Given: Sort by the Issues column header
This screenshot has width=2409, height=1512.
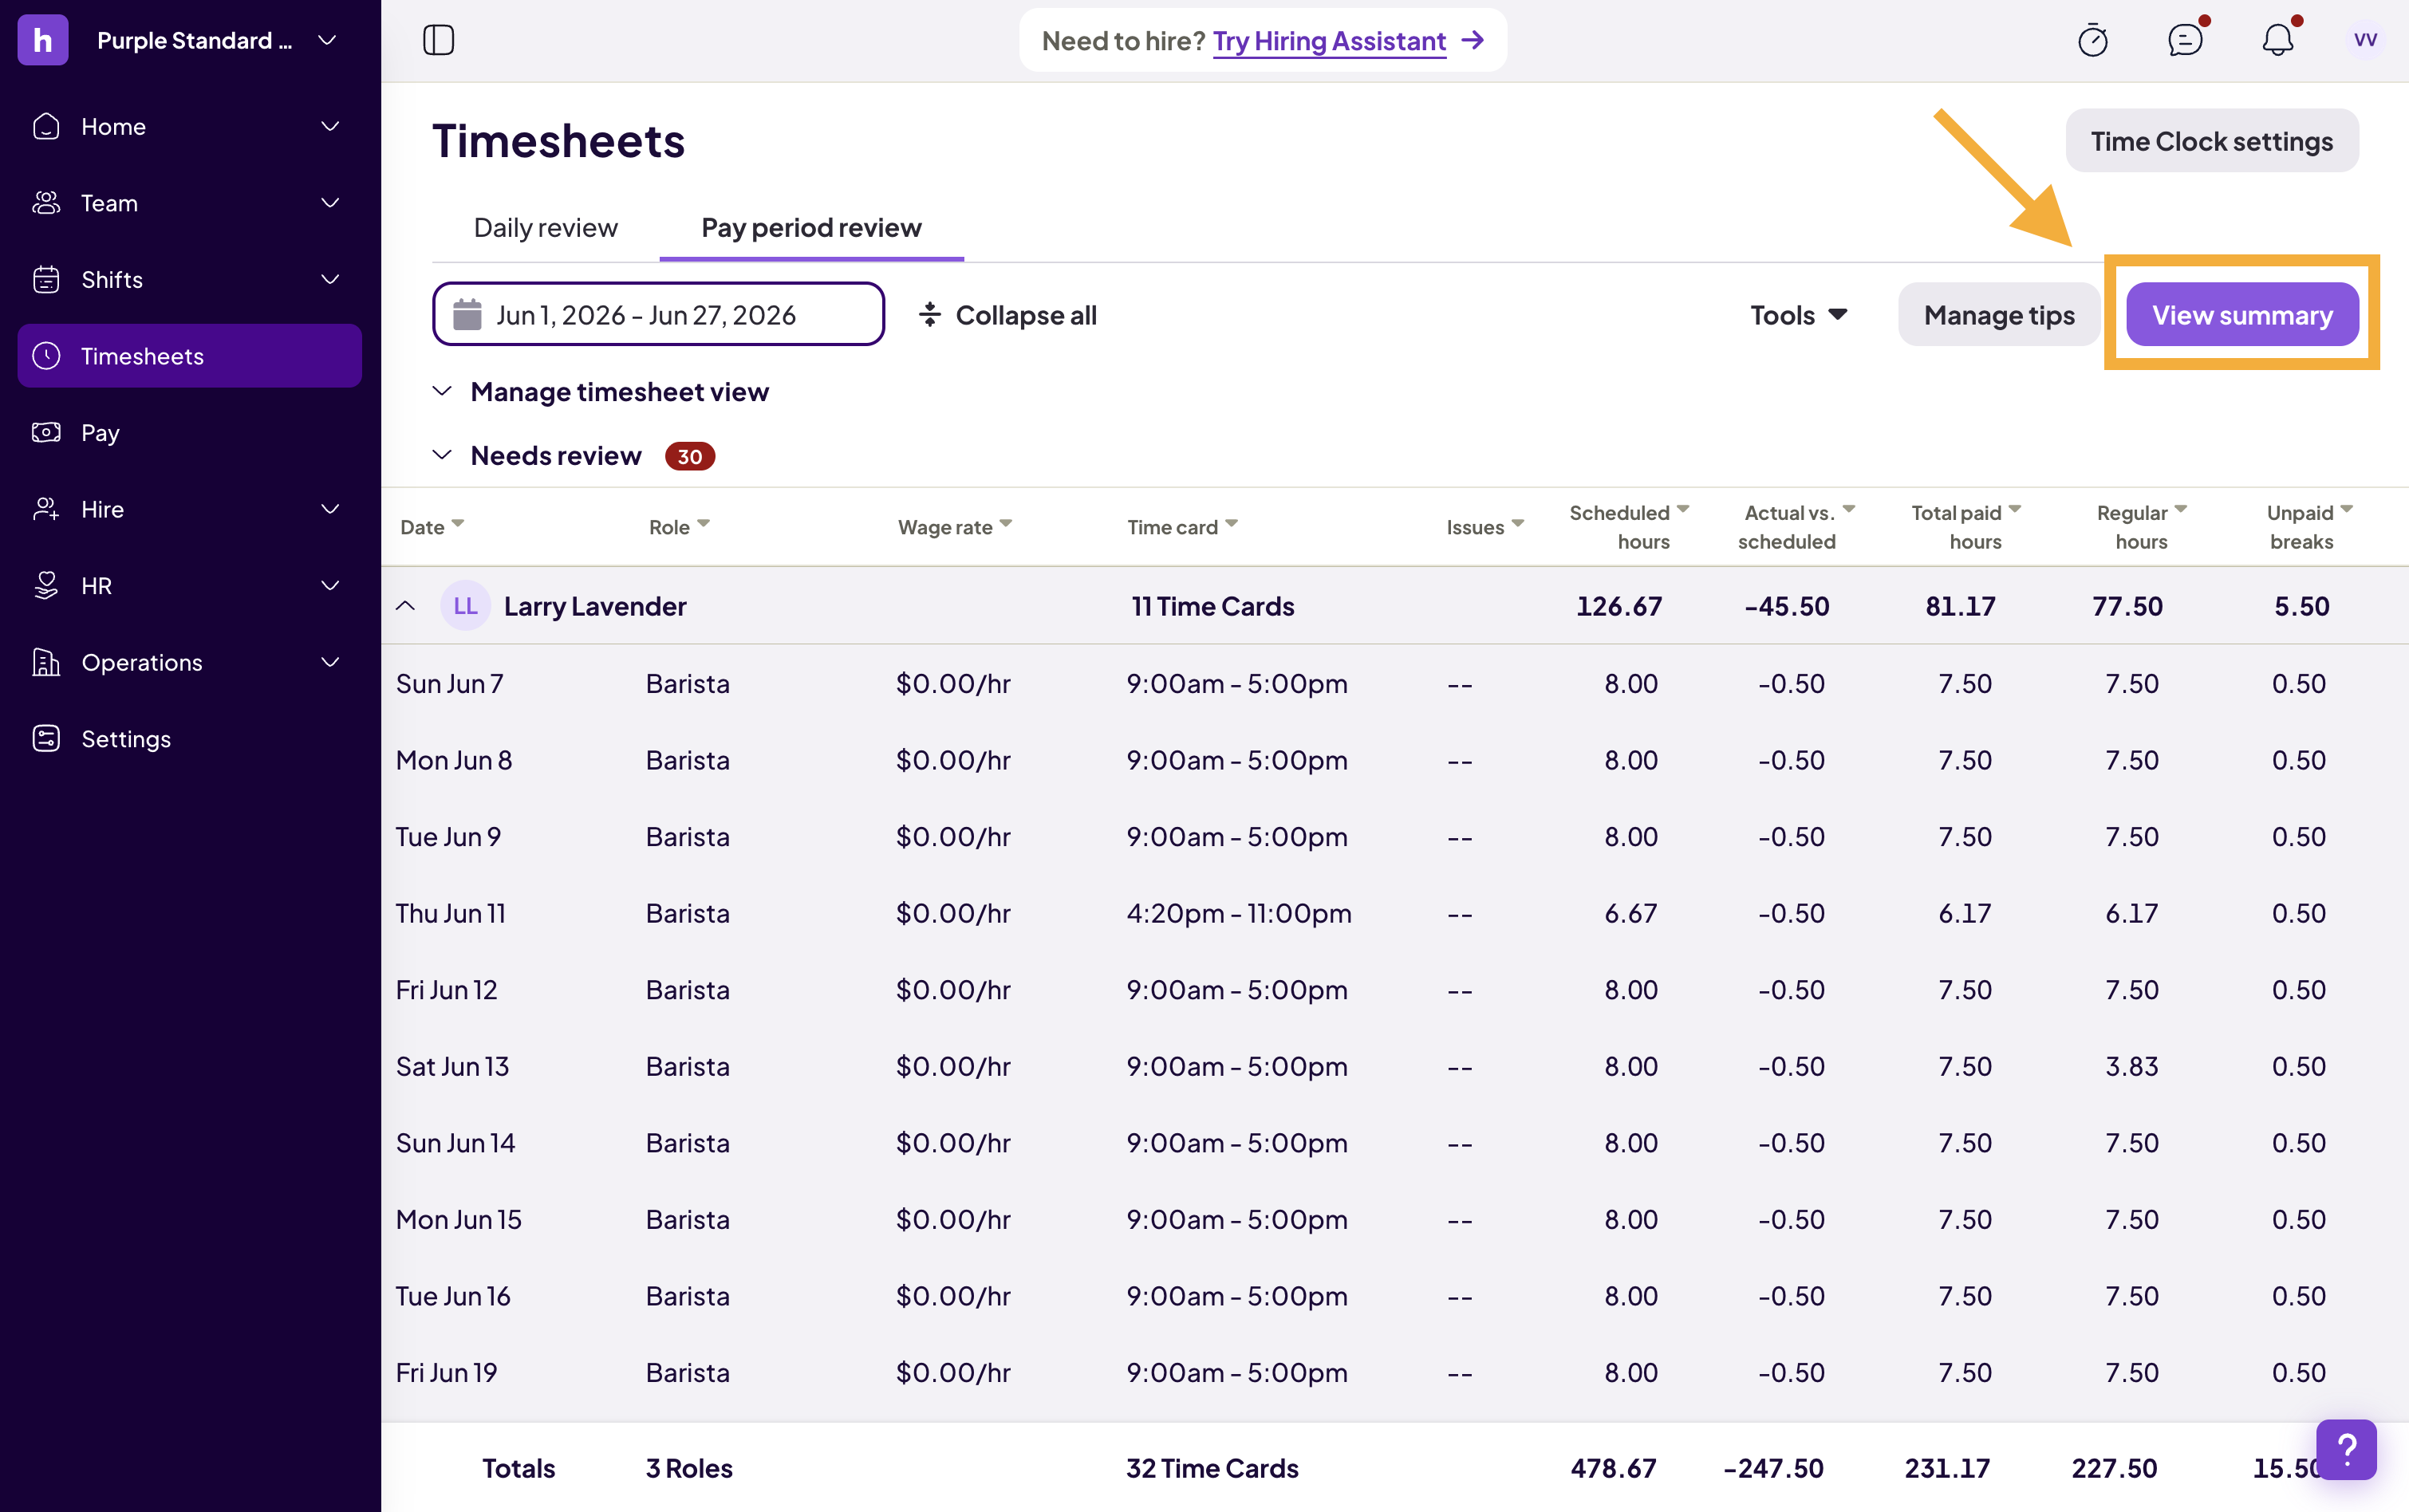Looking at the screenshot, I should (x=1485, y=527).
